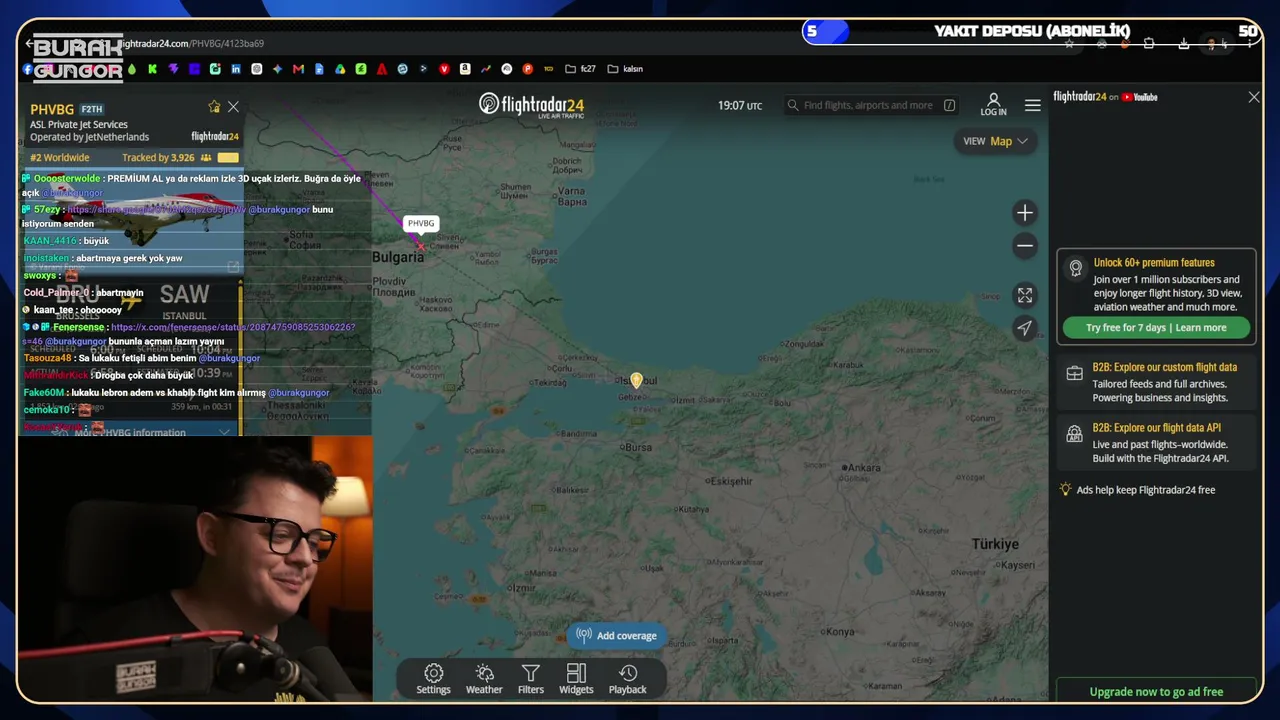Open the Kick bookmark icon
1280x720 pixels.
(152, 69)
